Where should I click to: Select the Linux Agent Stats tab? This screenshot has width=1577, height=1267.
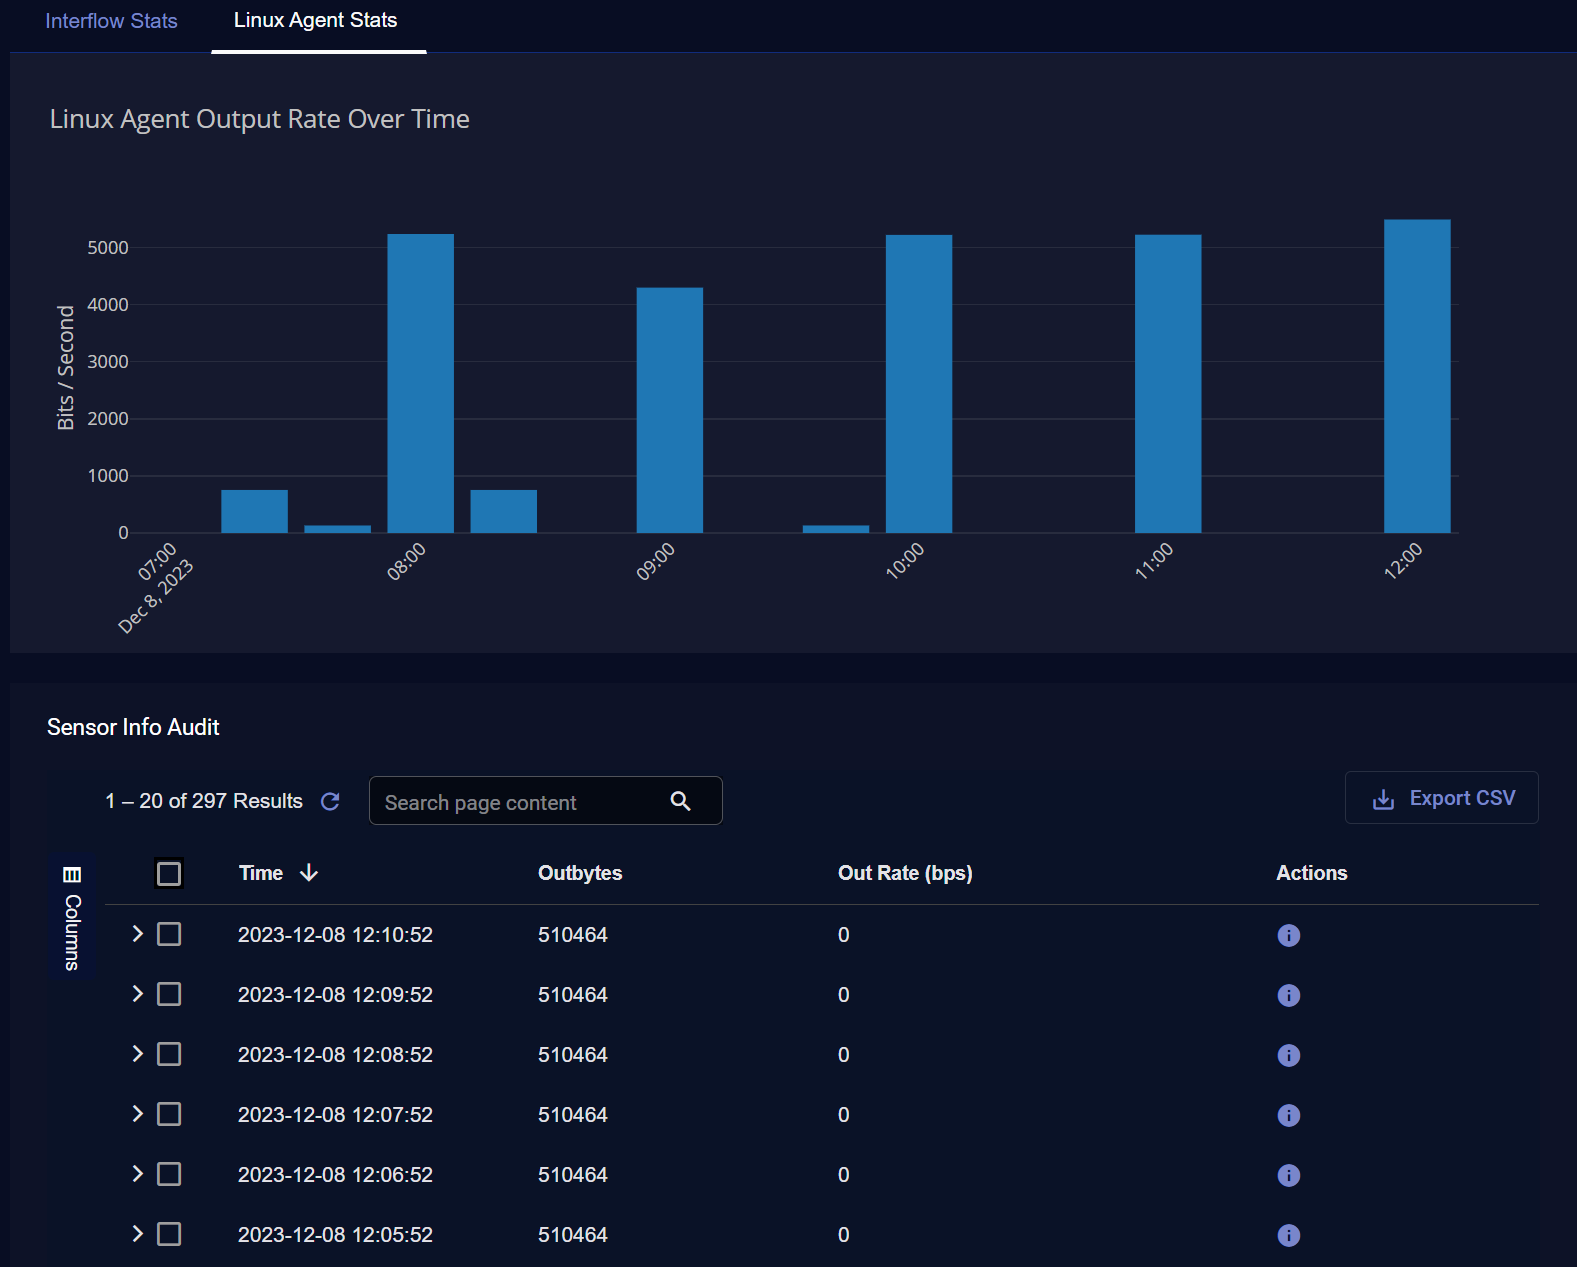pyautogui.click(x=315, y=21)
